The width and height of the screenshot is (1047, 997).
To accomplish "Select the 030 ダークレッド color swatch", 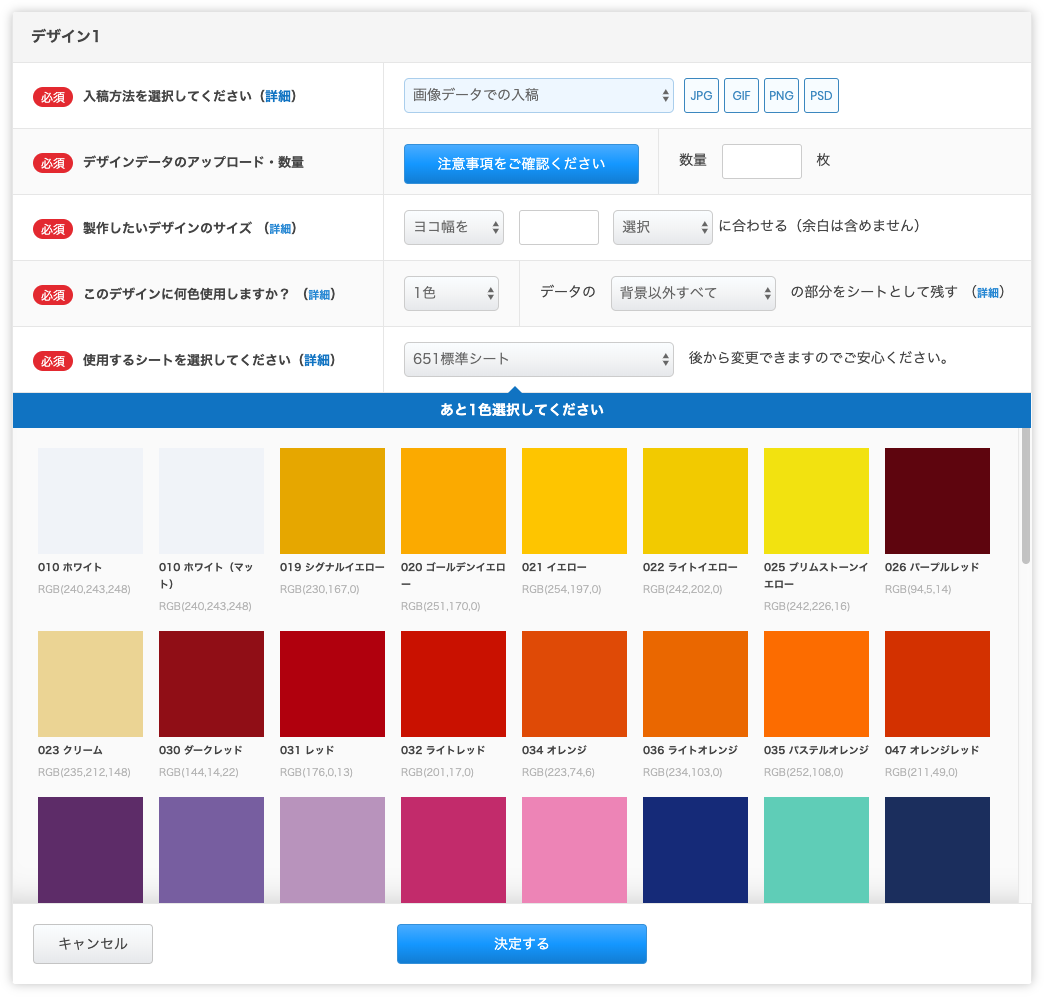I will pos(211,683).
